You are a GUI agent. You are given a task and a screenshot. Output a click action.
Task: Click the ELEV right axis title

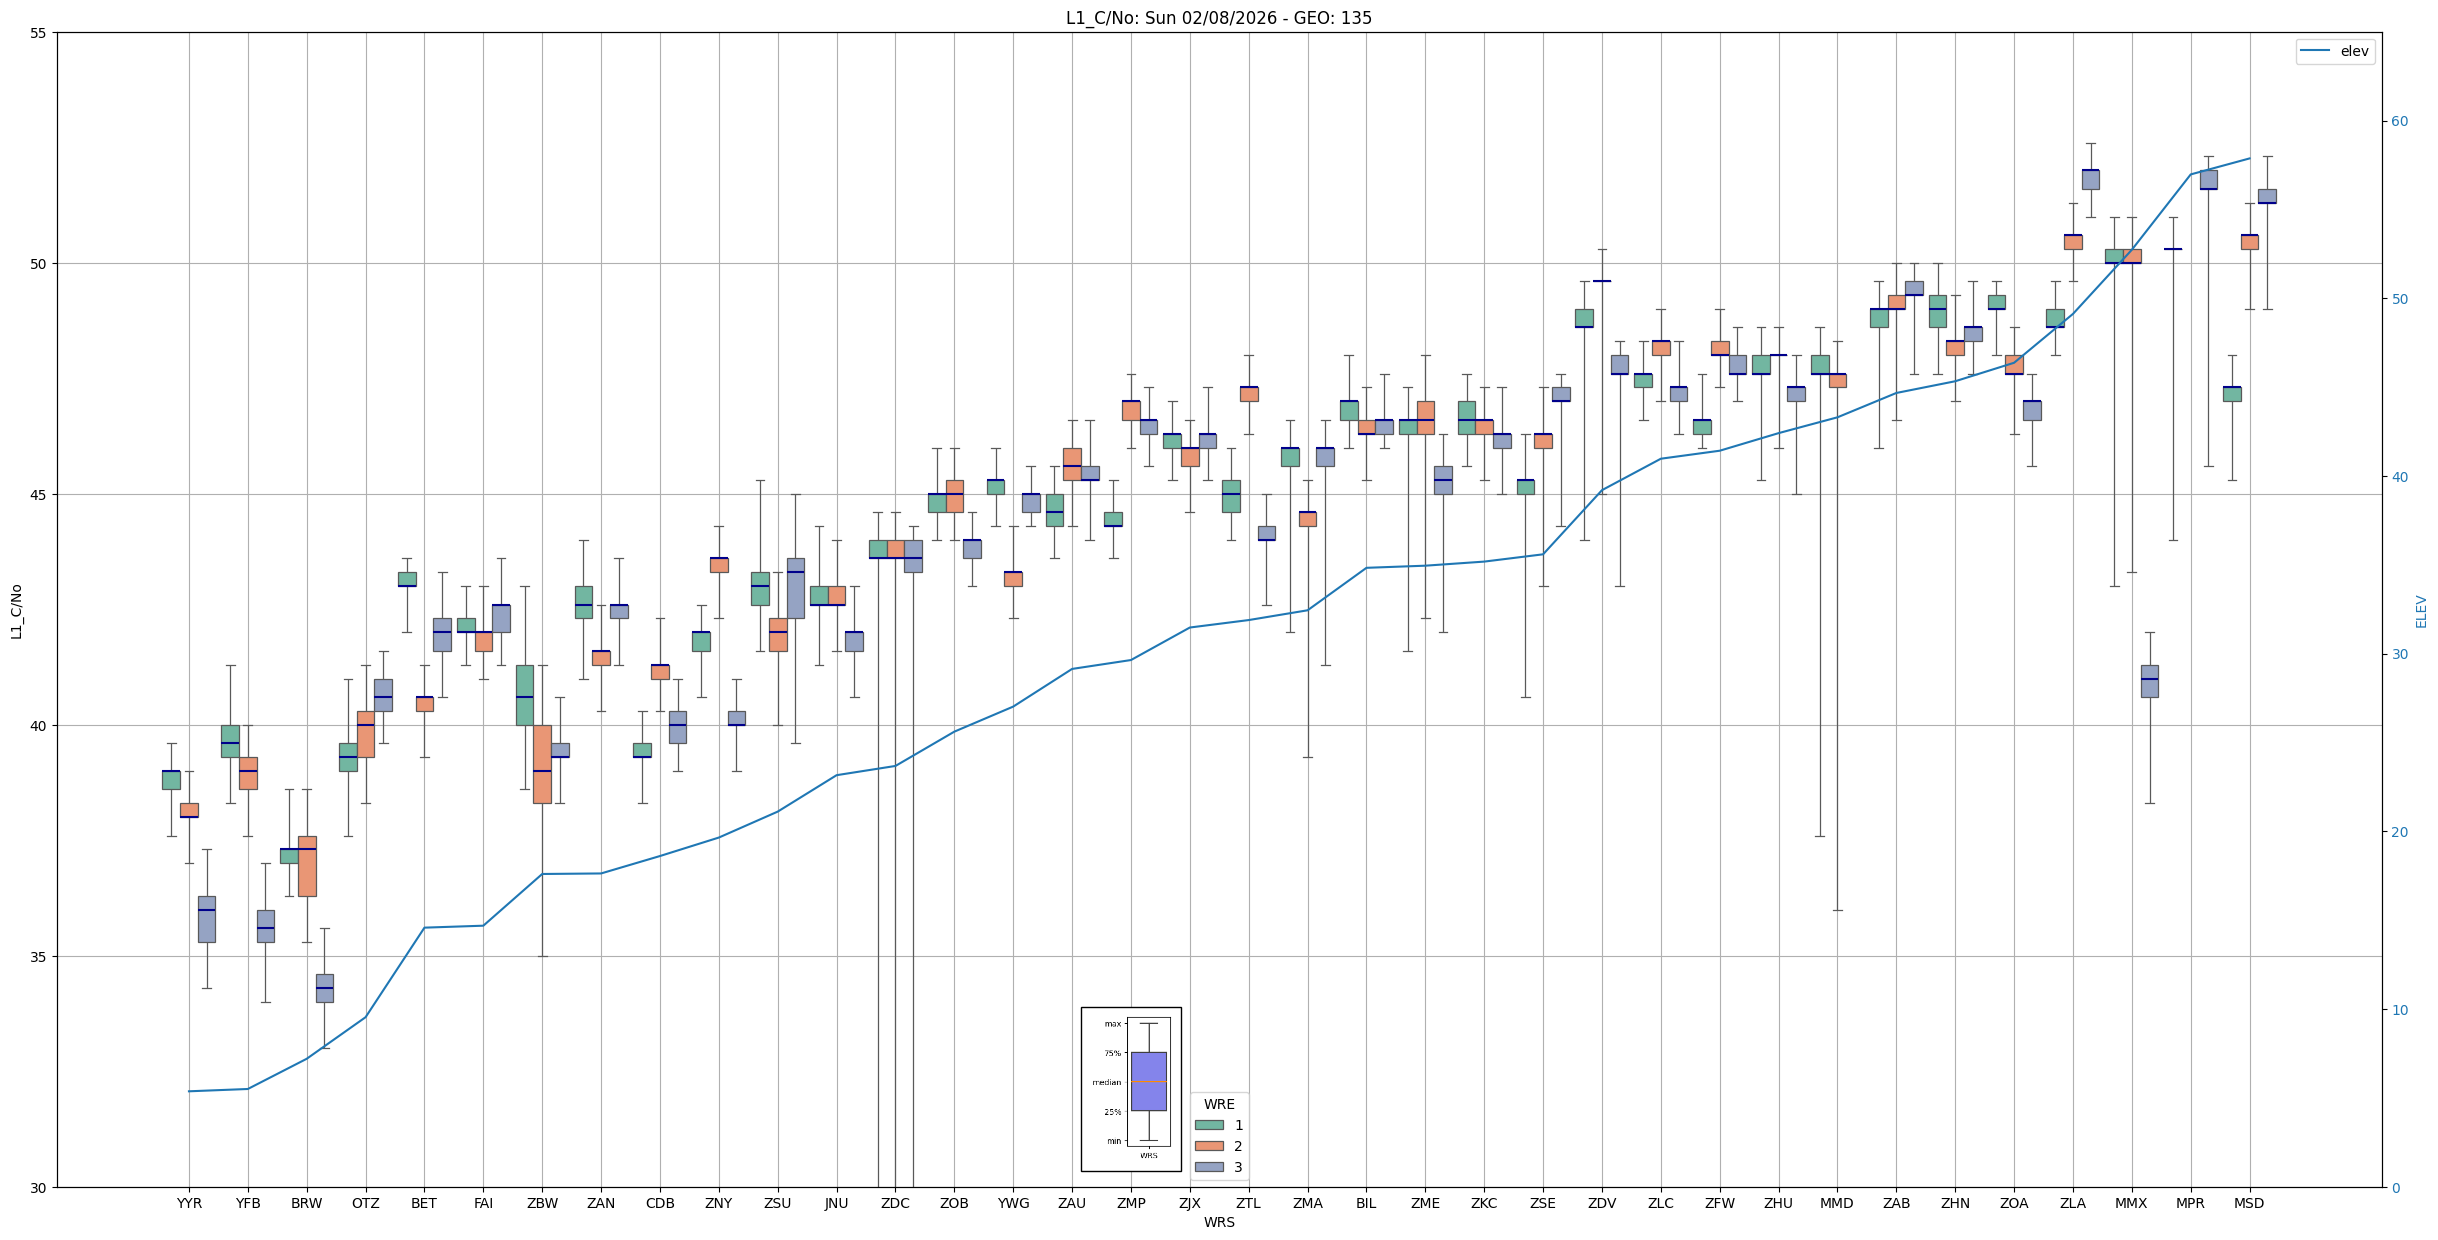click(x=2421, y=611)
